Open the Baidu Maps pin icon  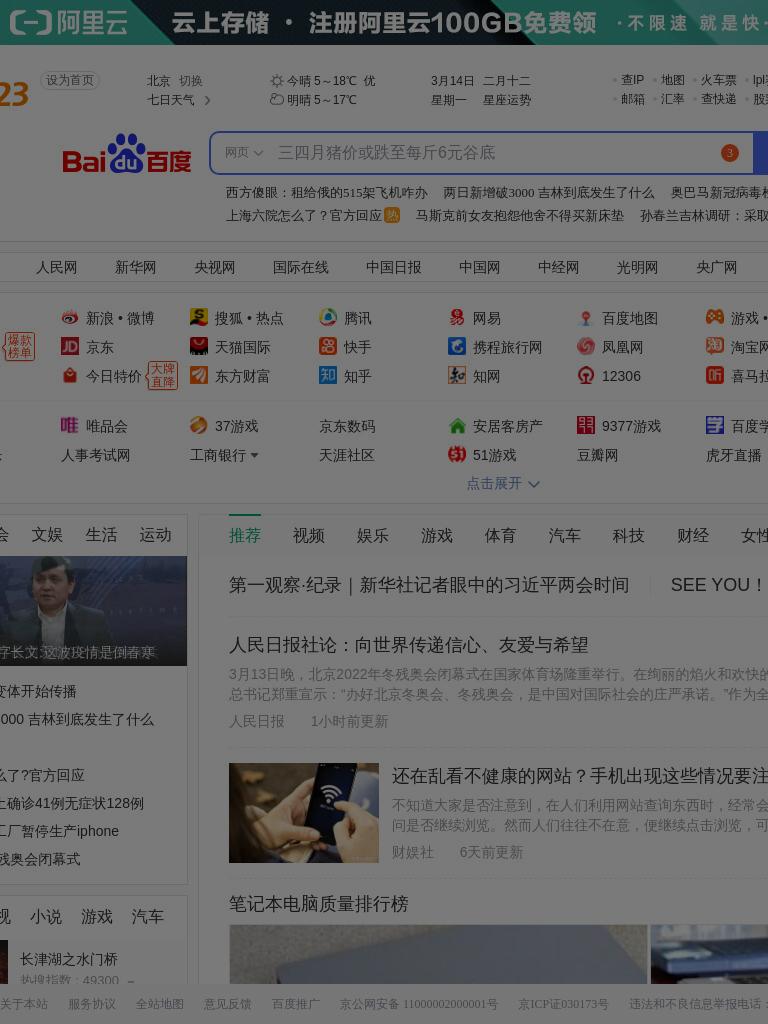point(586,318)
